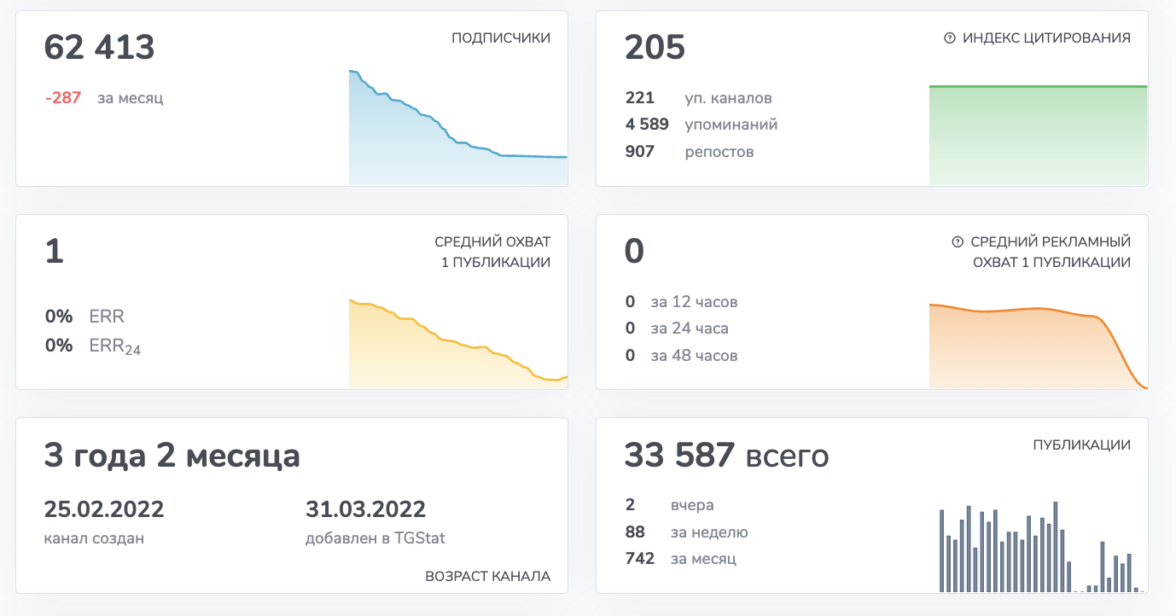Select the 62 413 subscribers count
1176x616 pixels.
tap(99, 47)
